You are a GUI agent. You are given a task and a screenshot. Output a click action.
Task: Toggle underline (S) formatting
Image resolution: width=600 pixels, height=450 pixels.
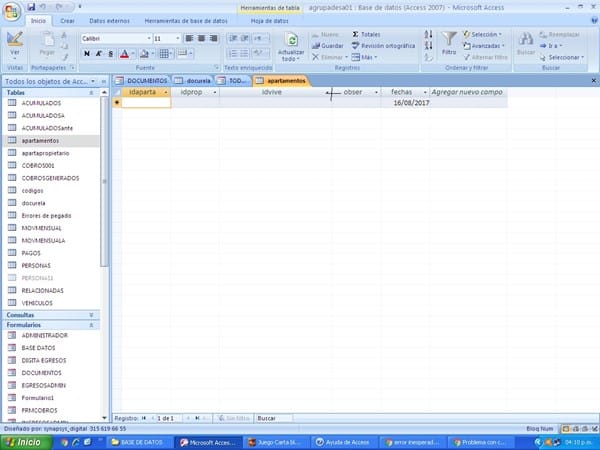click(x=111, y=54)
